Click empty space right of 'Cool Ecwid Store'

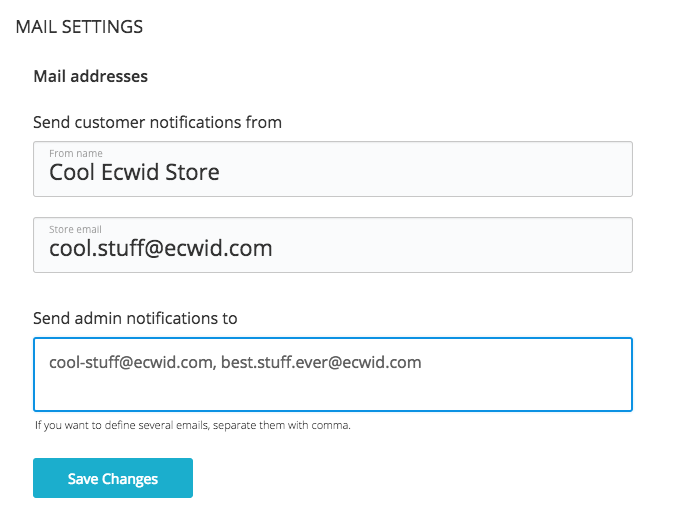[x=423, y=172]
